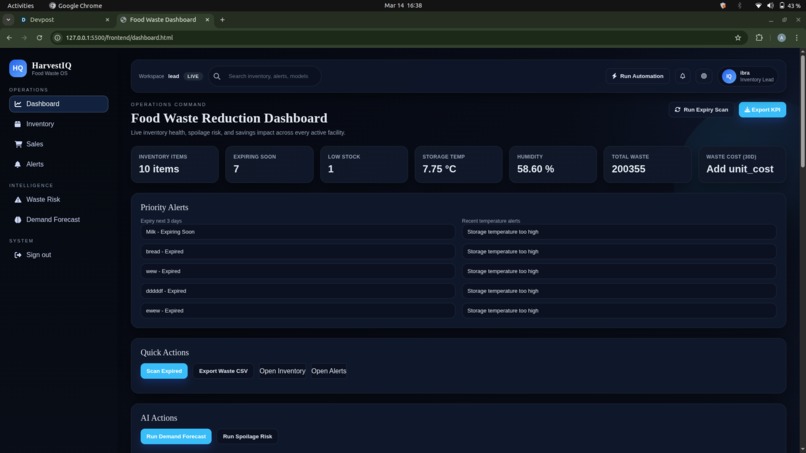Viewport: 806px width, 453px height.
Task: Open Alerts in the sidebar
Action: (59, 164)
